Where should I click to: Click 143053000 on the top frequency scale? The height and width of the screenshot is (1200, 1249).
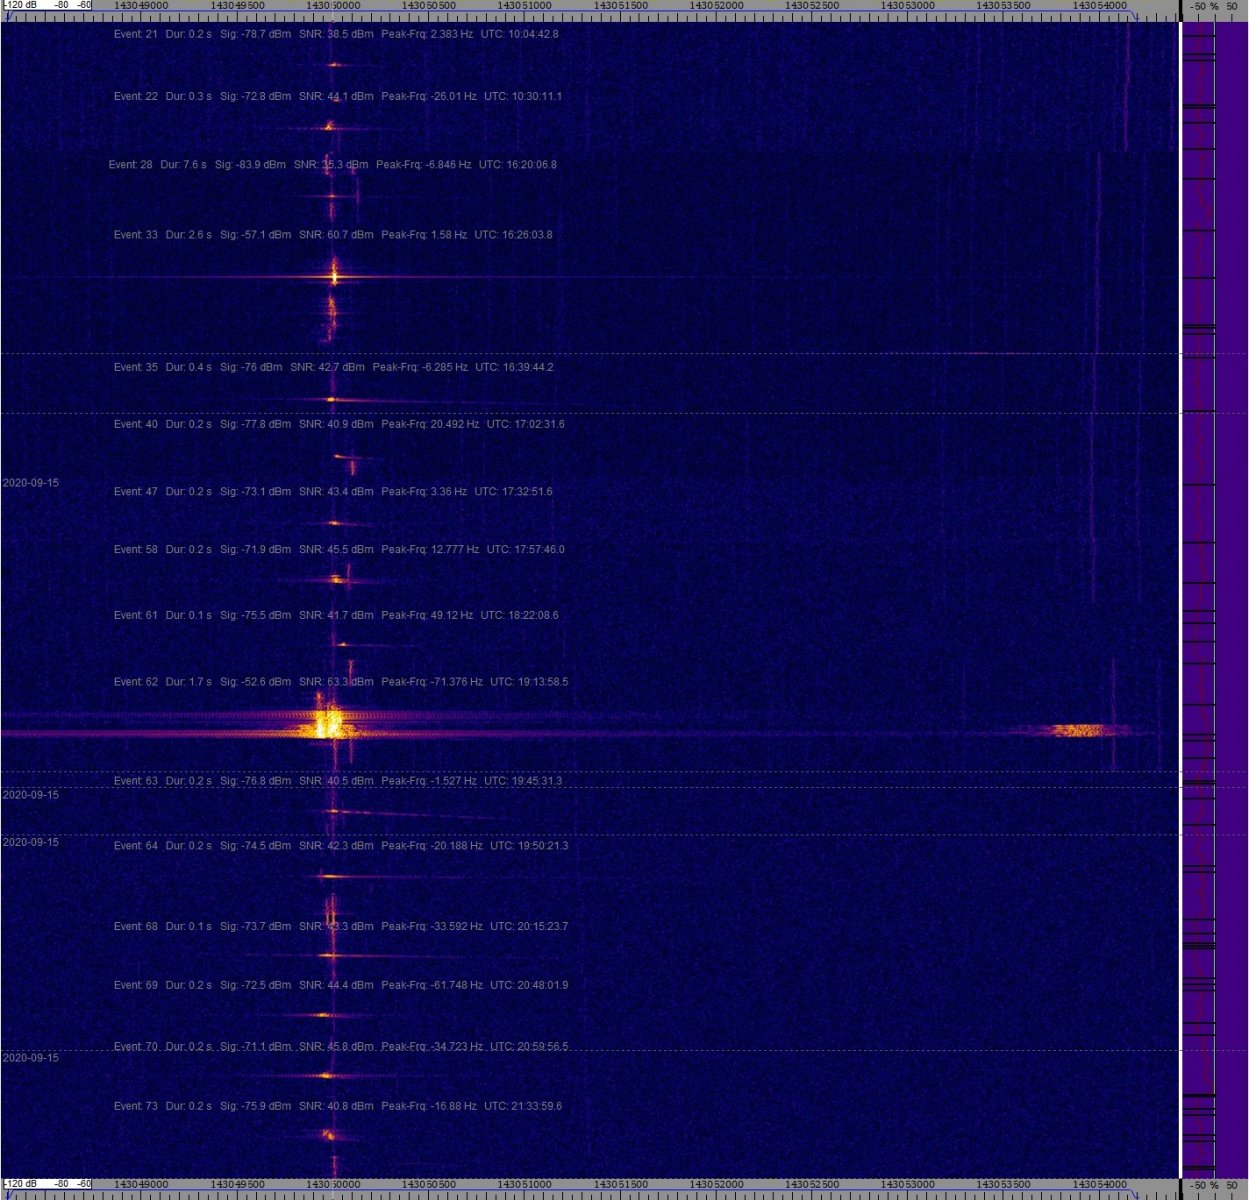[x=908, y=6]
